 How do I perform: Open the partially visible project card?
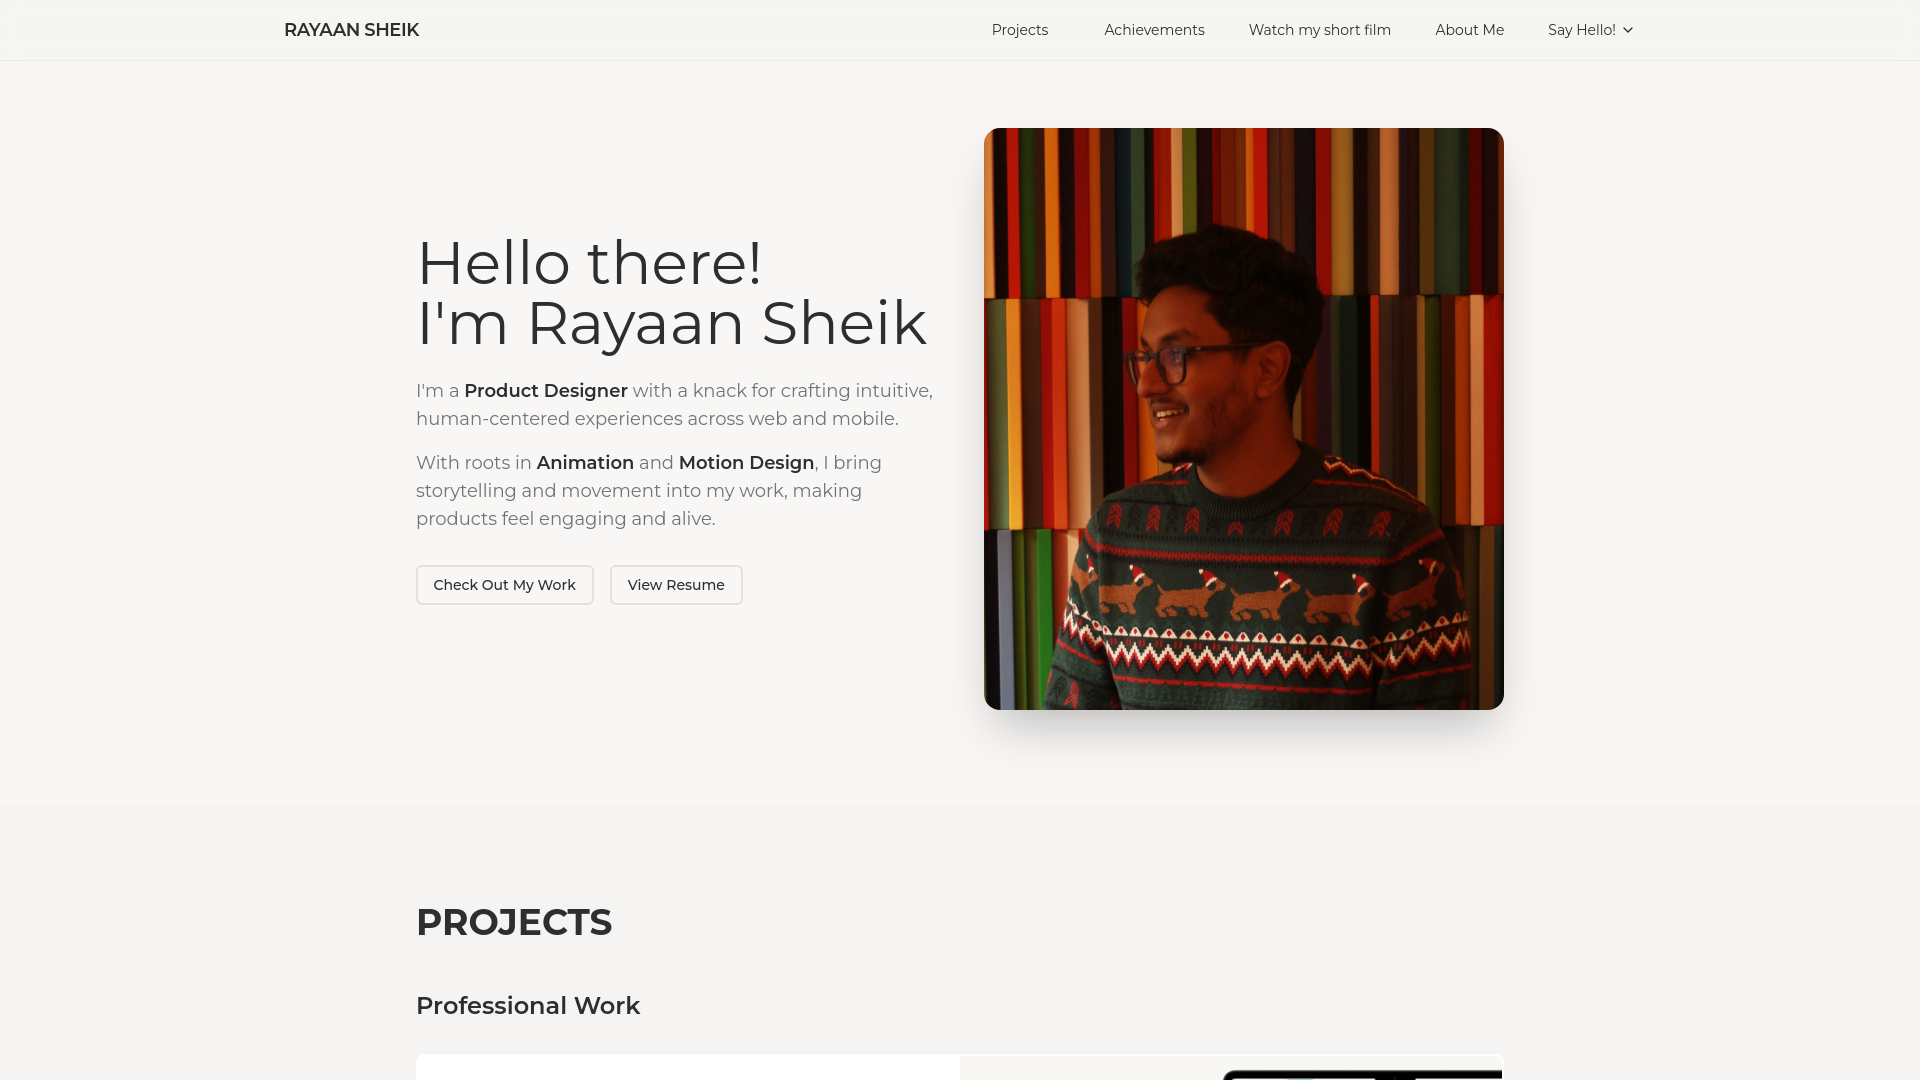point(960,1067)
